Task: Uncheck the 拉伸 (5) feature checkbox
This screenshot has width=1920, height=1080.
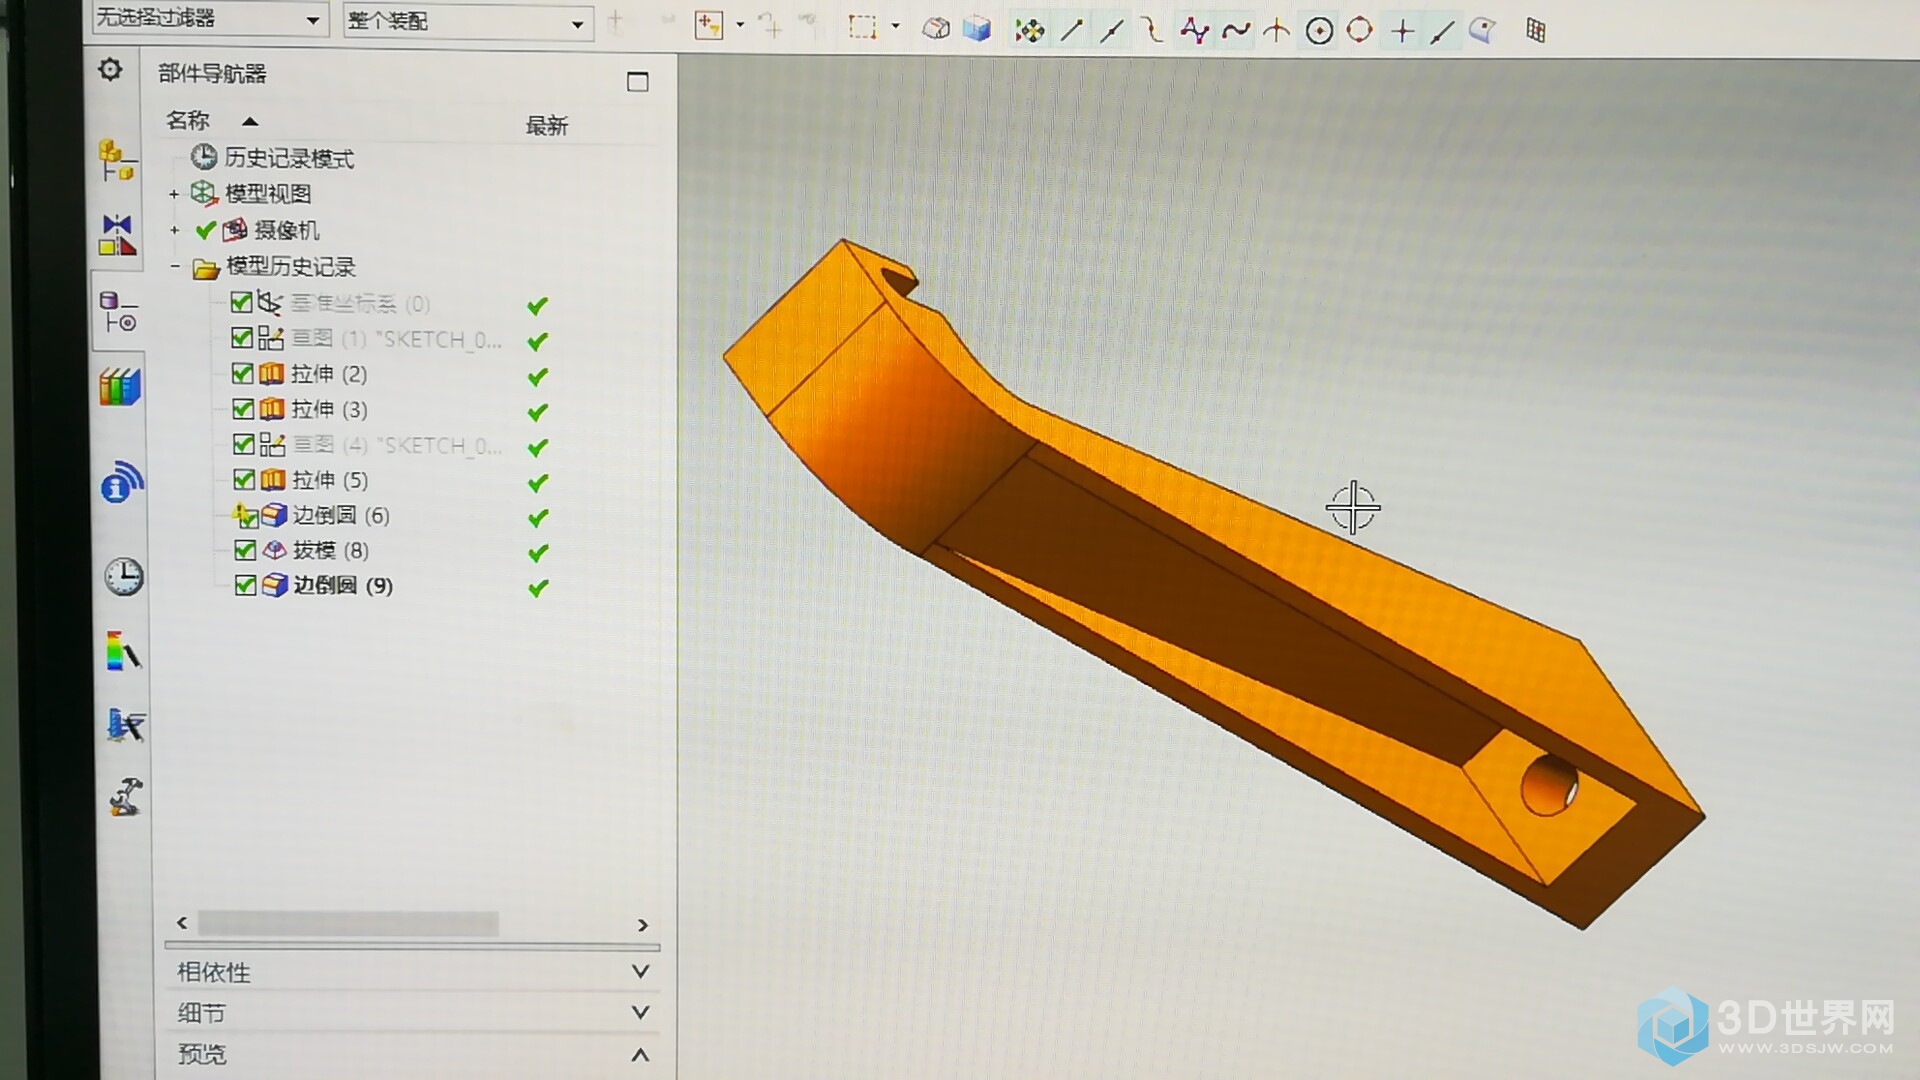Action: point(243,479)
